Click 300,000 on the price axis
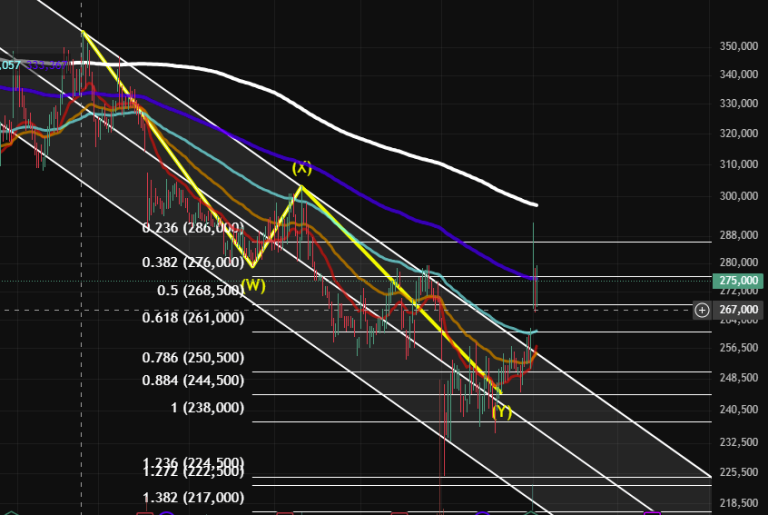This screenshot has height=515, width=768. [739, 196]
